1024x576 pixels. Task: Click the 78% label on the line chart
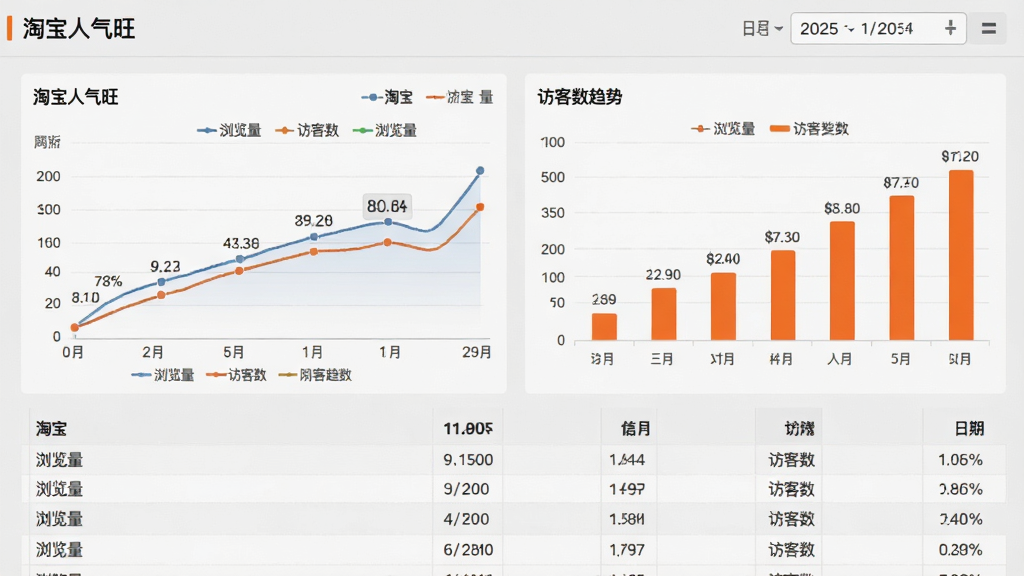click(x=108, y=281)
